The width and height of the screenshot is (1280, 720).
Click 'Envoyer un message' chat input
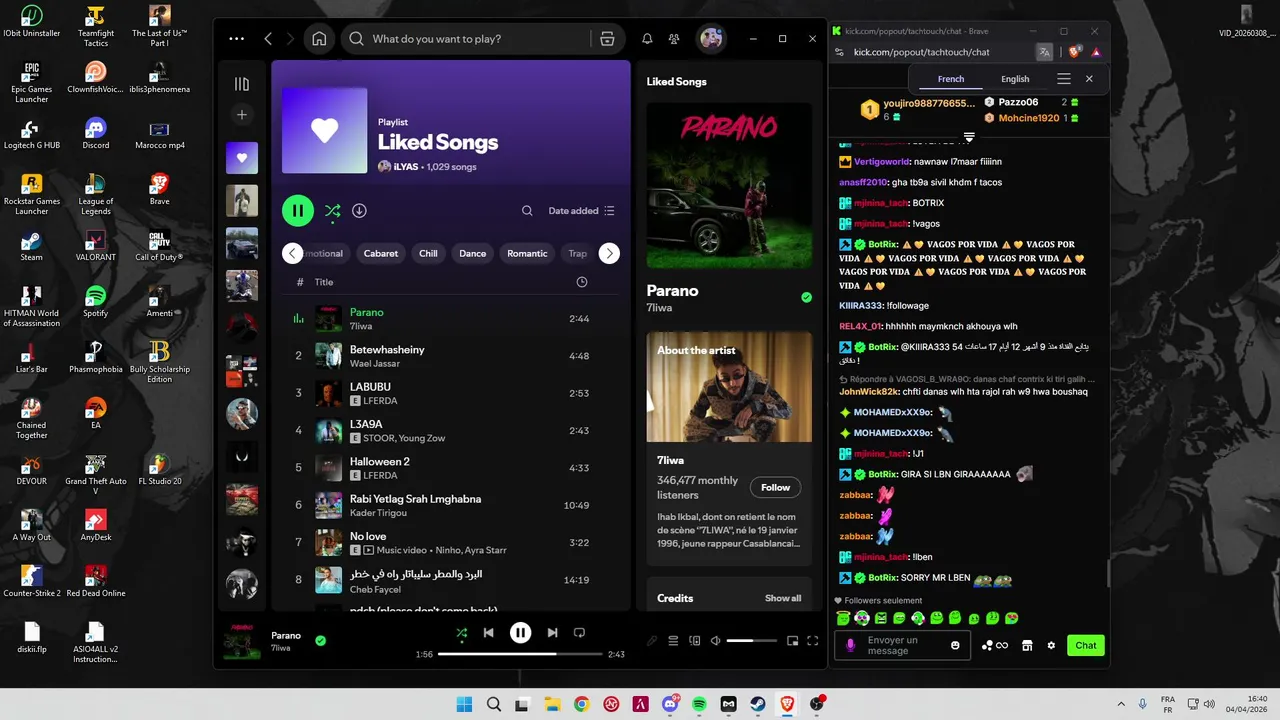point(903,645)
